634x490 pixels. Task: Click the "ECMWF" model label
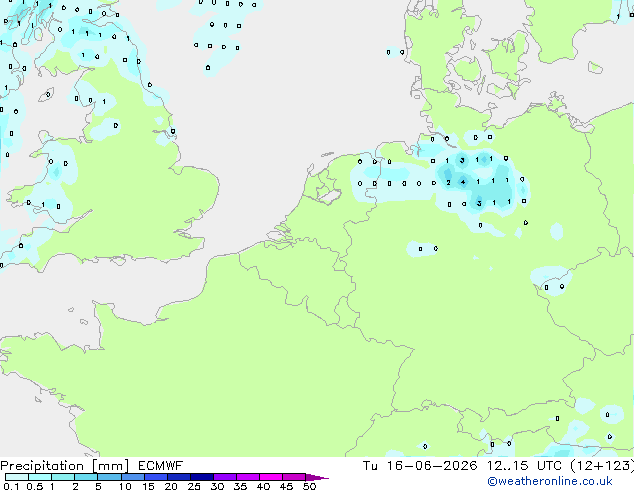pos(161,466)
